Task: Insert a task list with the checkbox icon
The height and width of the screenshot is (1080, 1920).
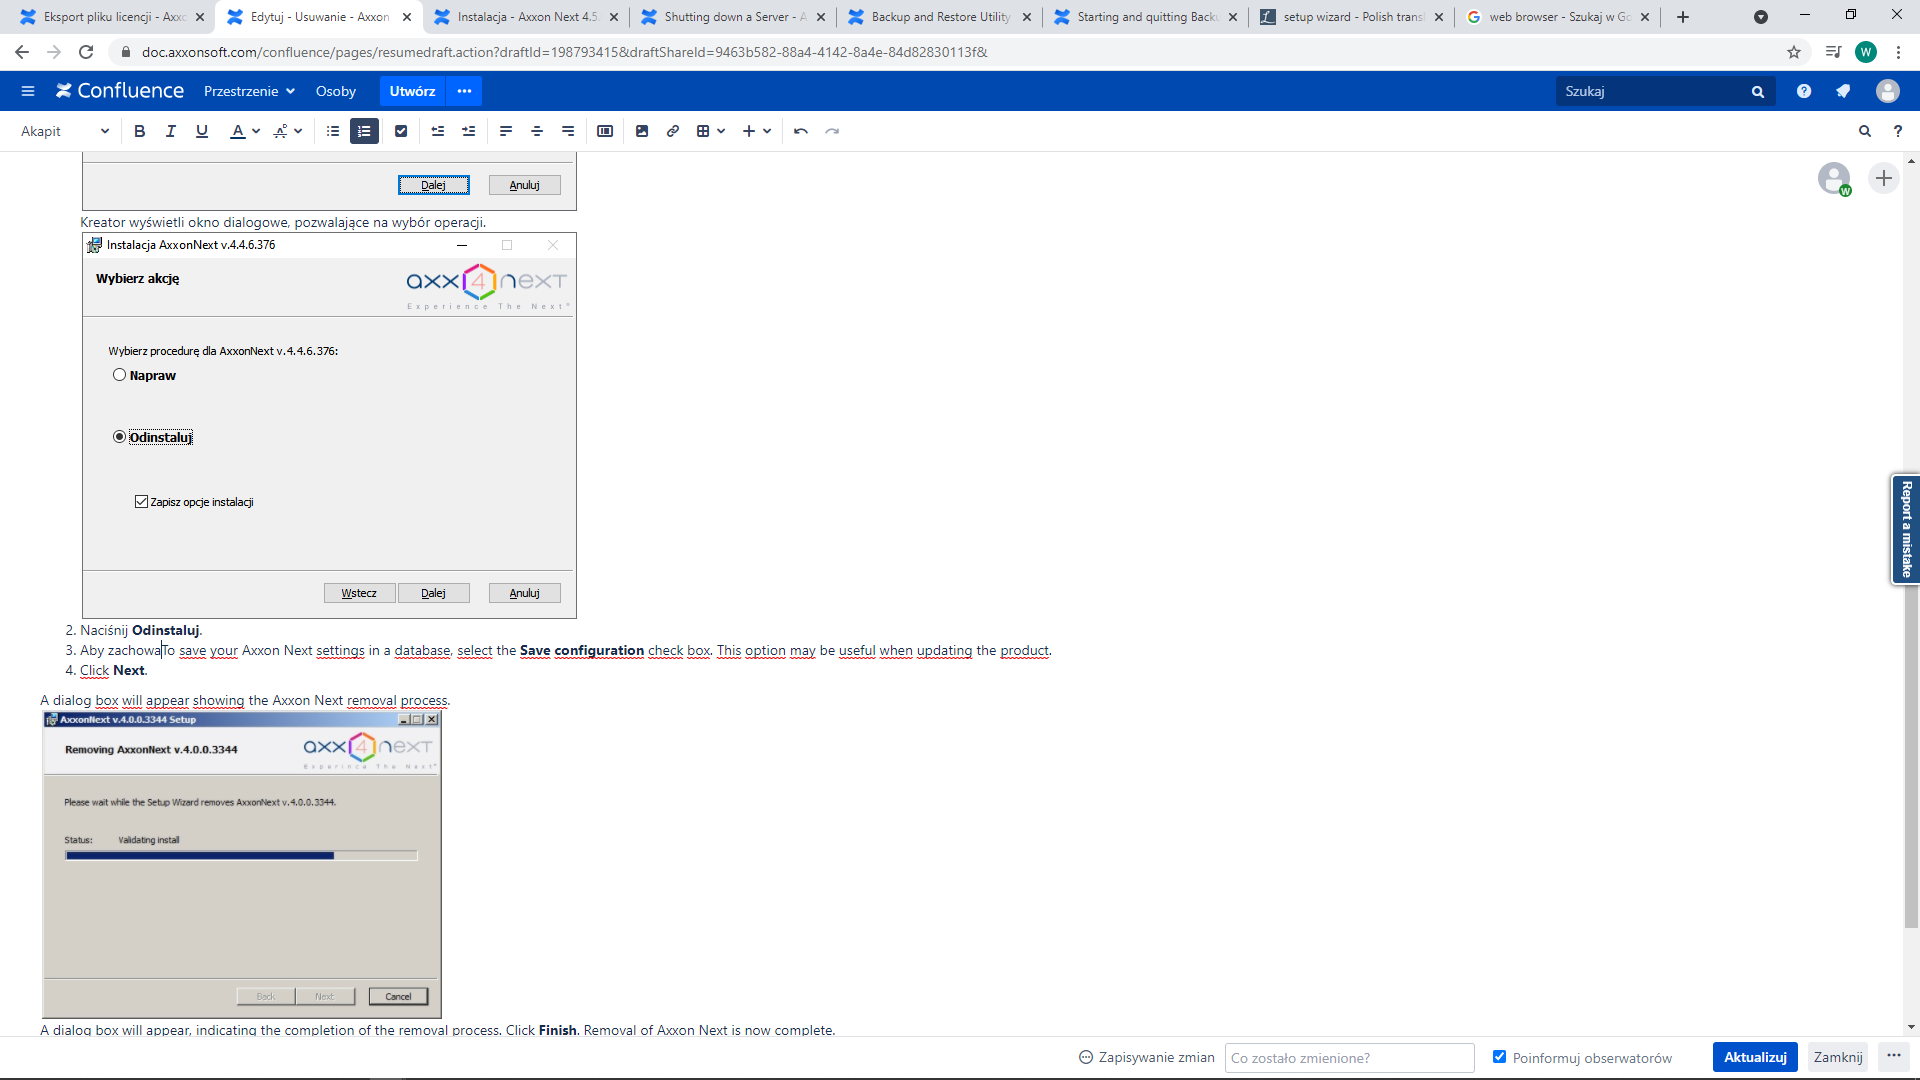Action: coord(401,131)
